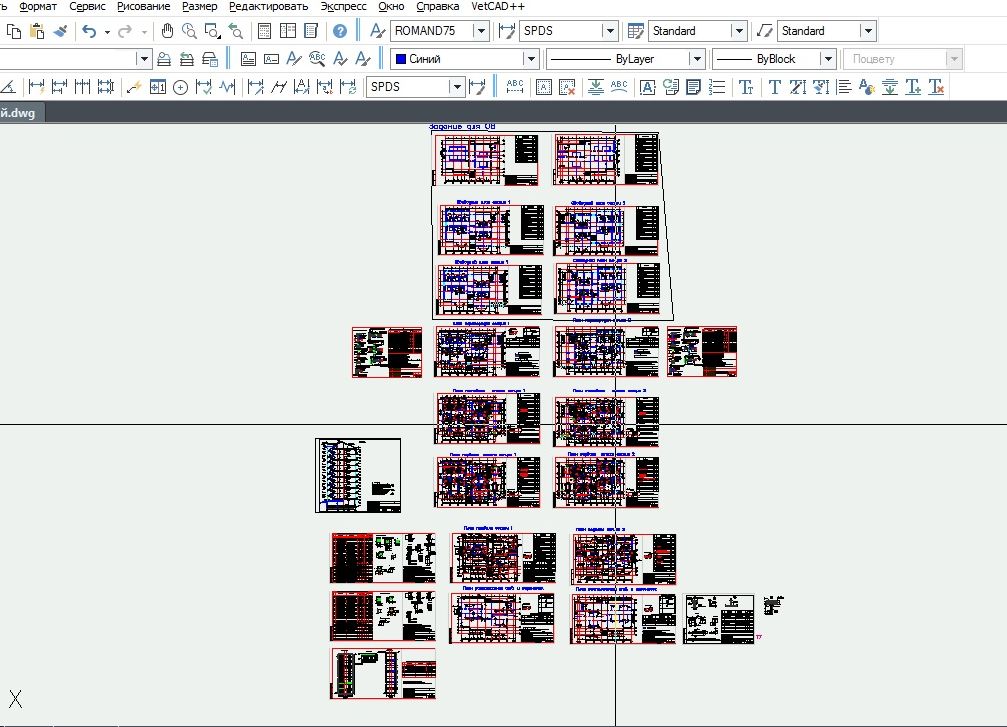Screen dimensions: 1007x727
Task: Open the Синий color dropdown
Action: (530, 59)
